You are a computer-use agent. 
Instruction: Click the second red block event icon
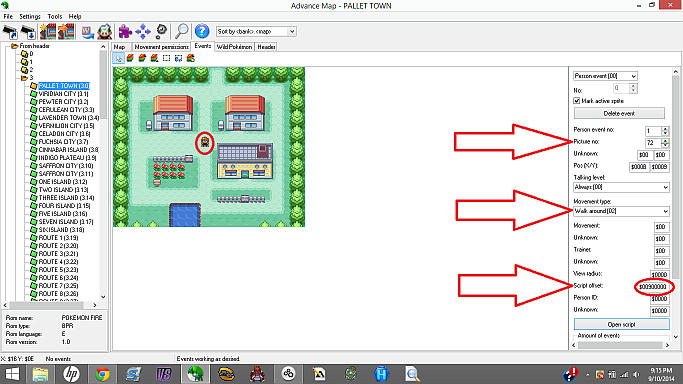[142, 58]
